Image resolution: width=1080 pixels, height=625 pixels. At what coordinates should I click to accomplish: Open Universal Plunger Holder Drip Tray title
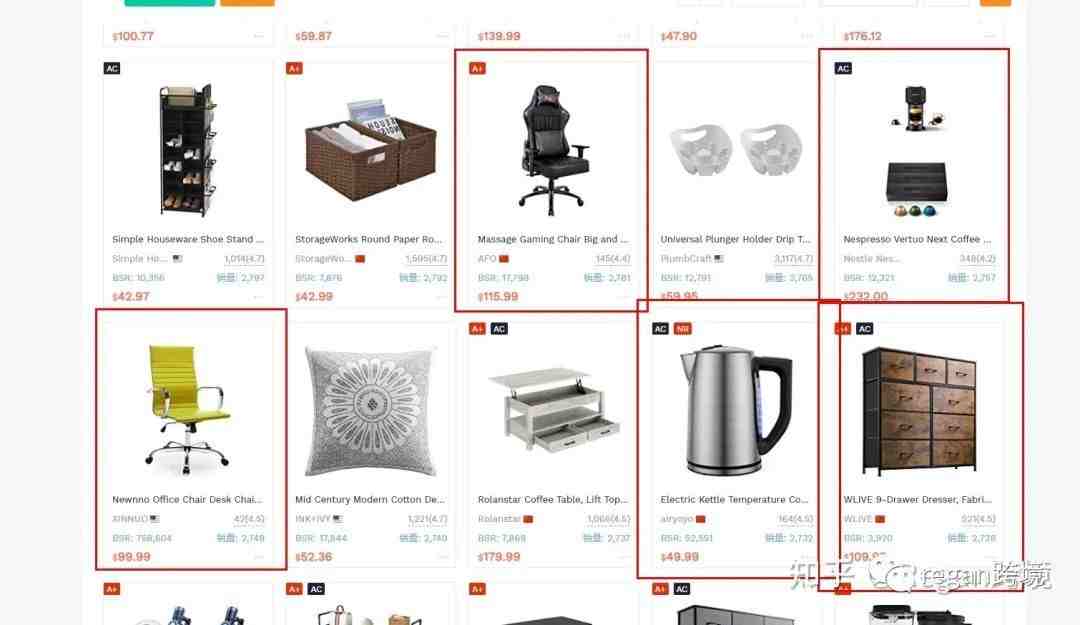coord(736,239)
